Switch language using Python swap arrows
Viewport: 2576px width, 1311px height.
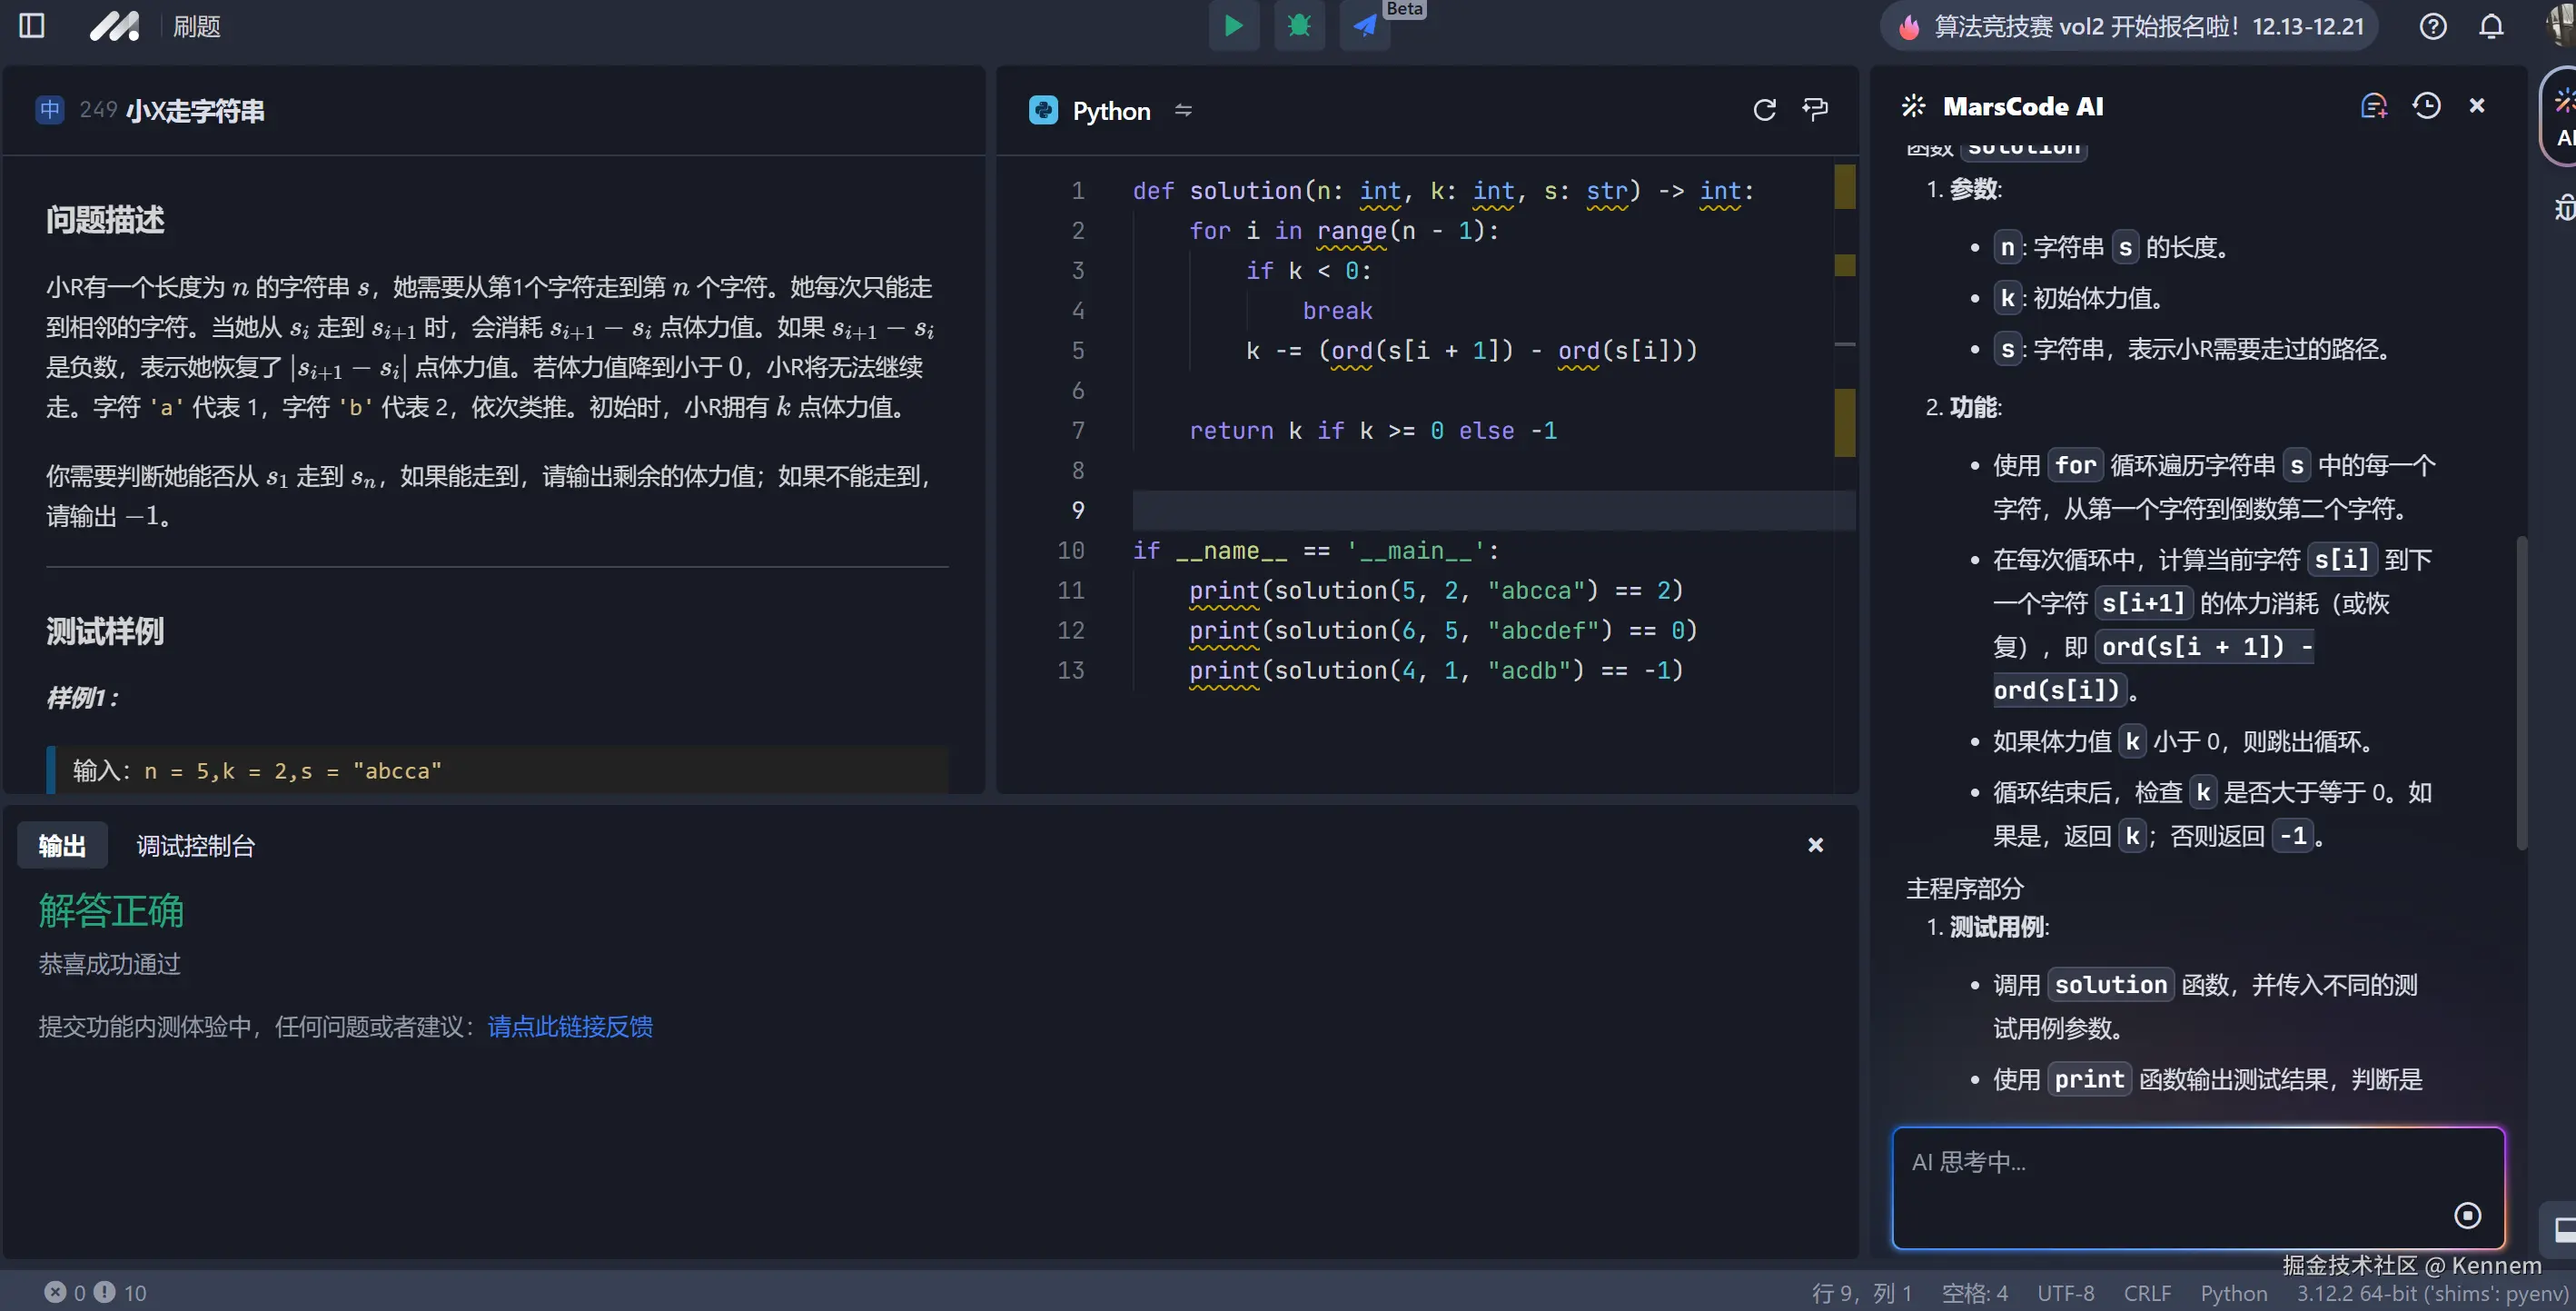click(1183, 110)
